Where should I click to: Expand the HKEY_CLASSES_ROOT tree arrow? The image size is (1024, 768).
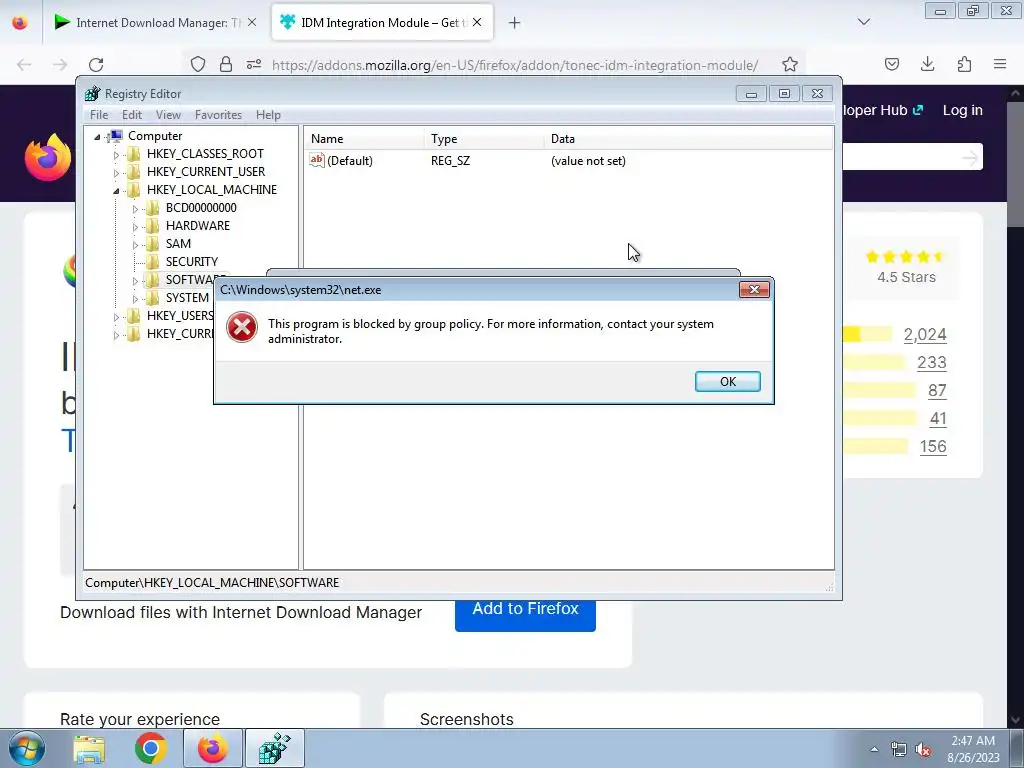(x=116, y=155)
